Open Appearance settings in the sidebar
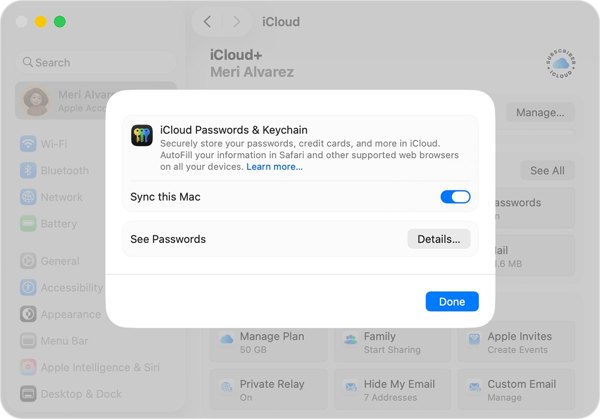This screenshot has height=419, width=600. tap(61, 314)
